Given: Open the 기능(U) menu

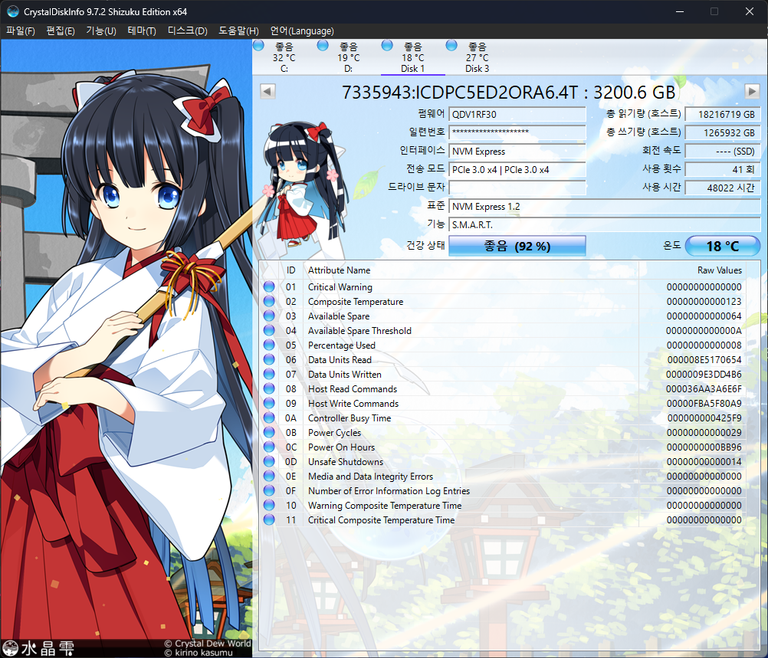Looking at the screenshot, I should pos(101,31).
